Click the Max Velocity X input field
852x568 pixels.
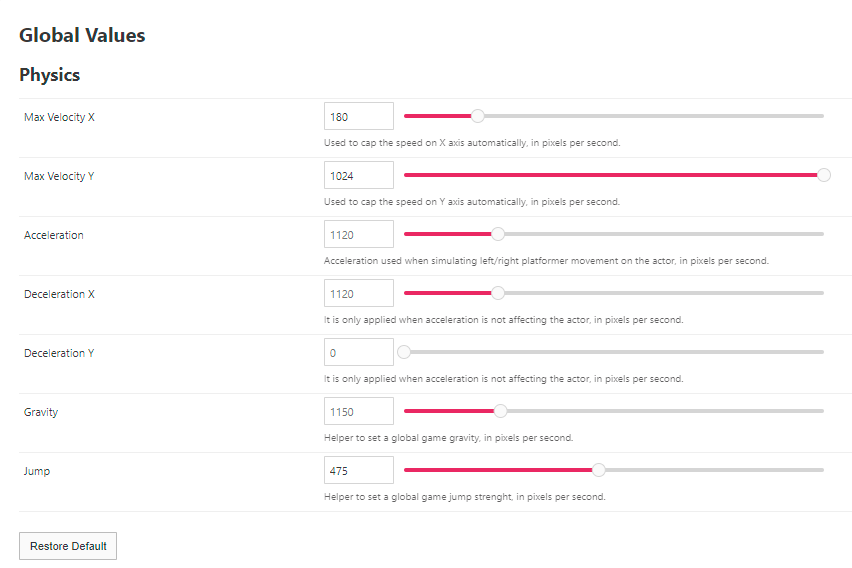359,116
